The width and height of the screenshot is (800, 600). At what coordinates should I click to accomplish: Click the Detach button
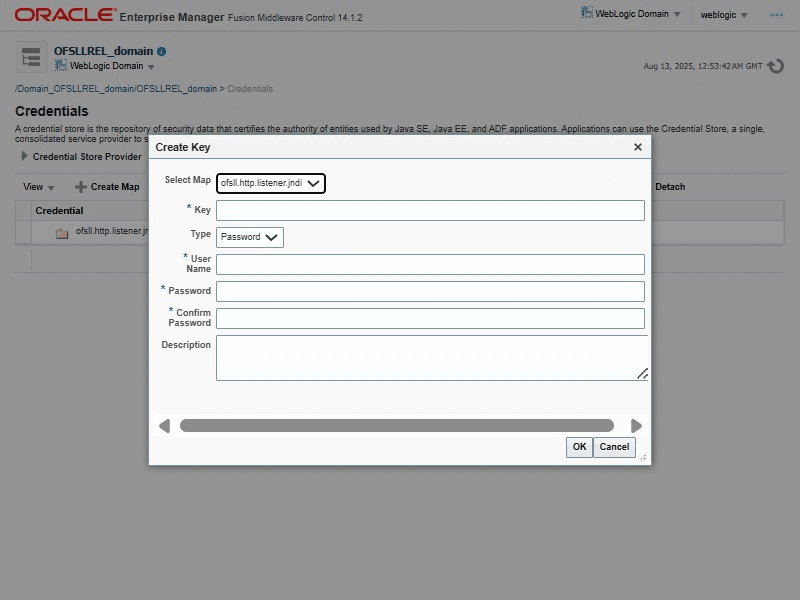[670, 187]
